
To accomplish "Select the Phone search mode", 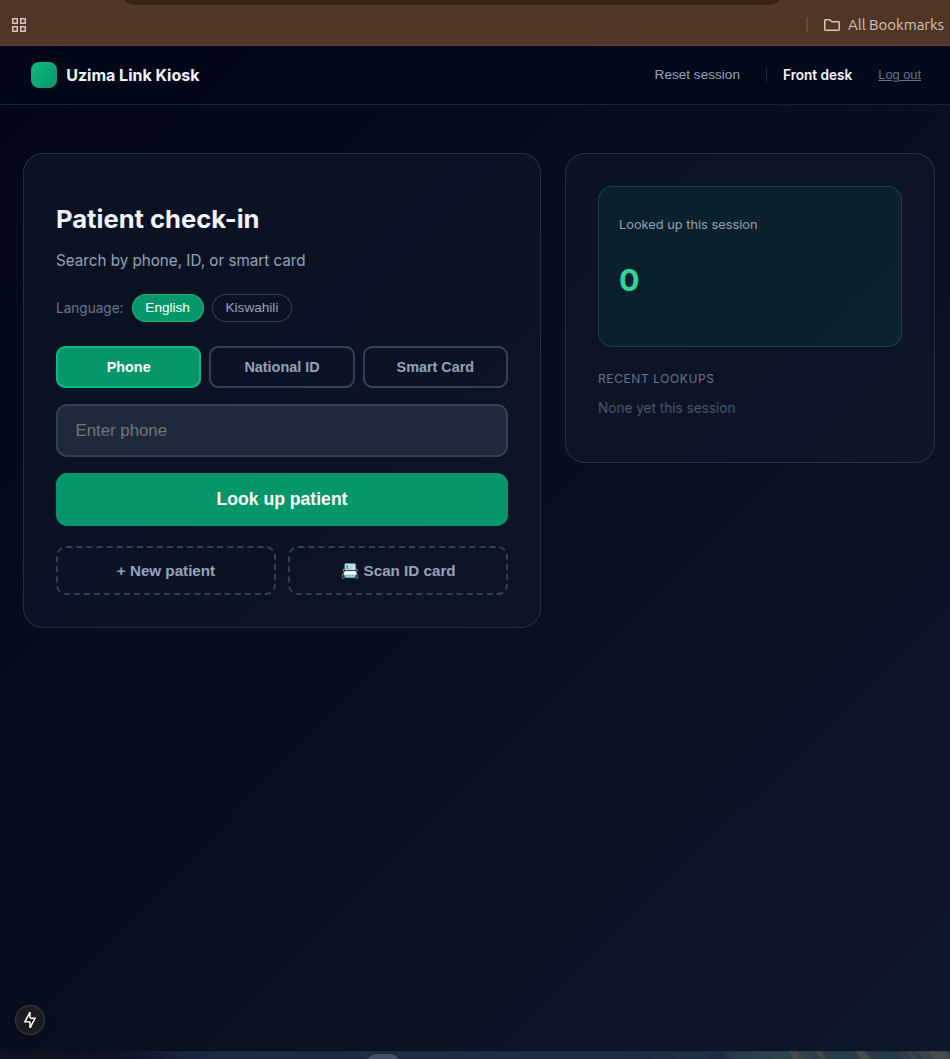I will pos(128,367).
